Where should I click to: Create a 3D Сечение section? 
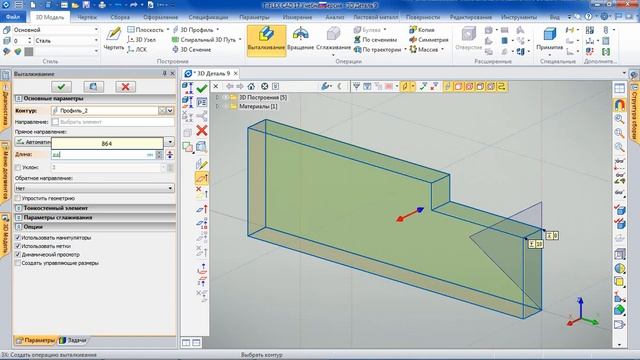click(x=191, y=49)
